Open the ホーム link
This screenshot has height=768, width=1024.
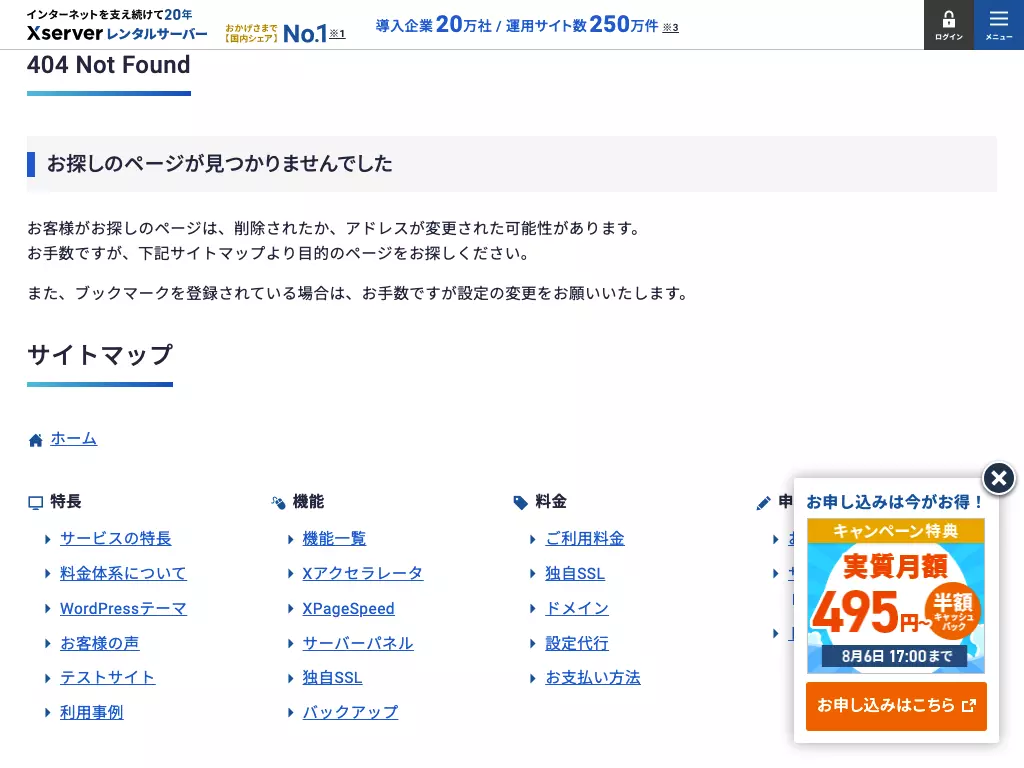74,439
